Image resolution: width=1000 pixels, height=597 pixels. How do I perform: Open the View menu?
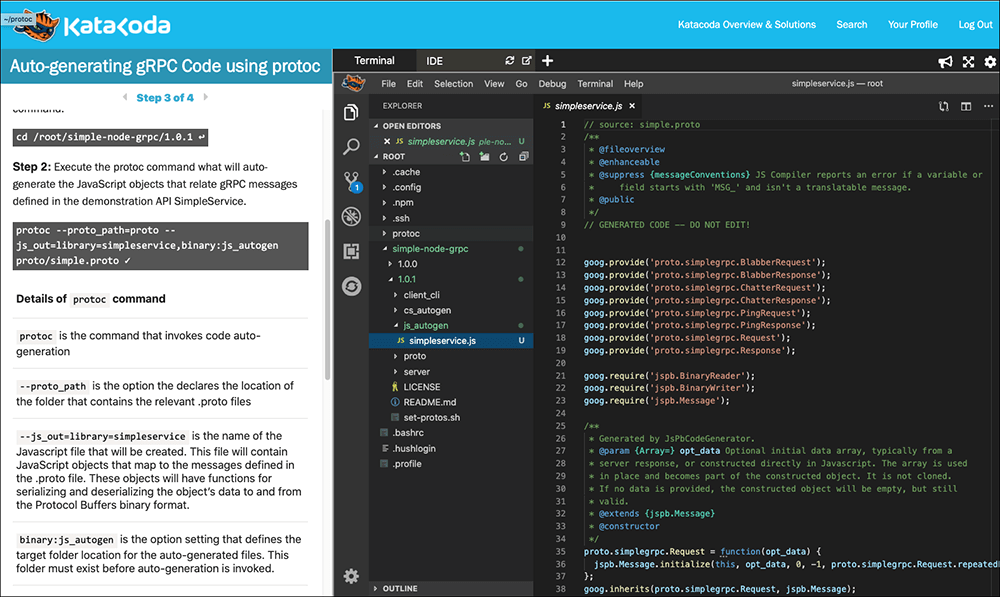494,84
